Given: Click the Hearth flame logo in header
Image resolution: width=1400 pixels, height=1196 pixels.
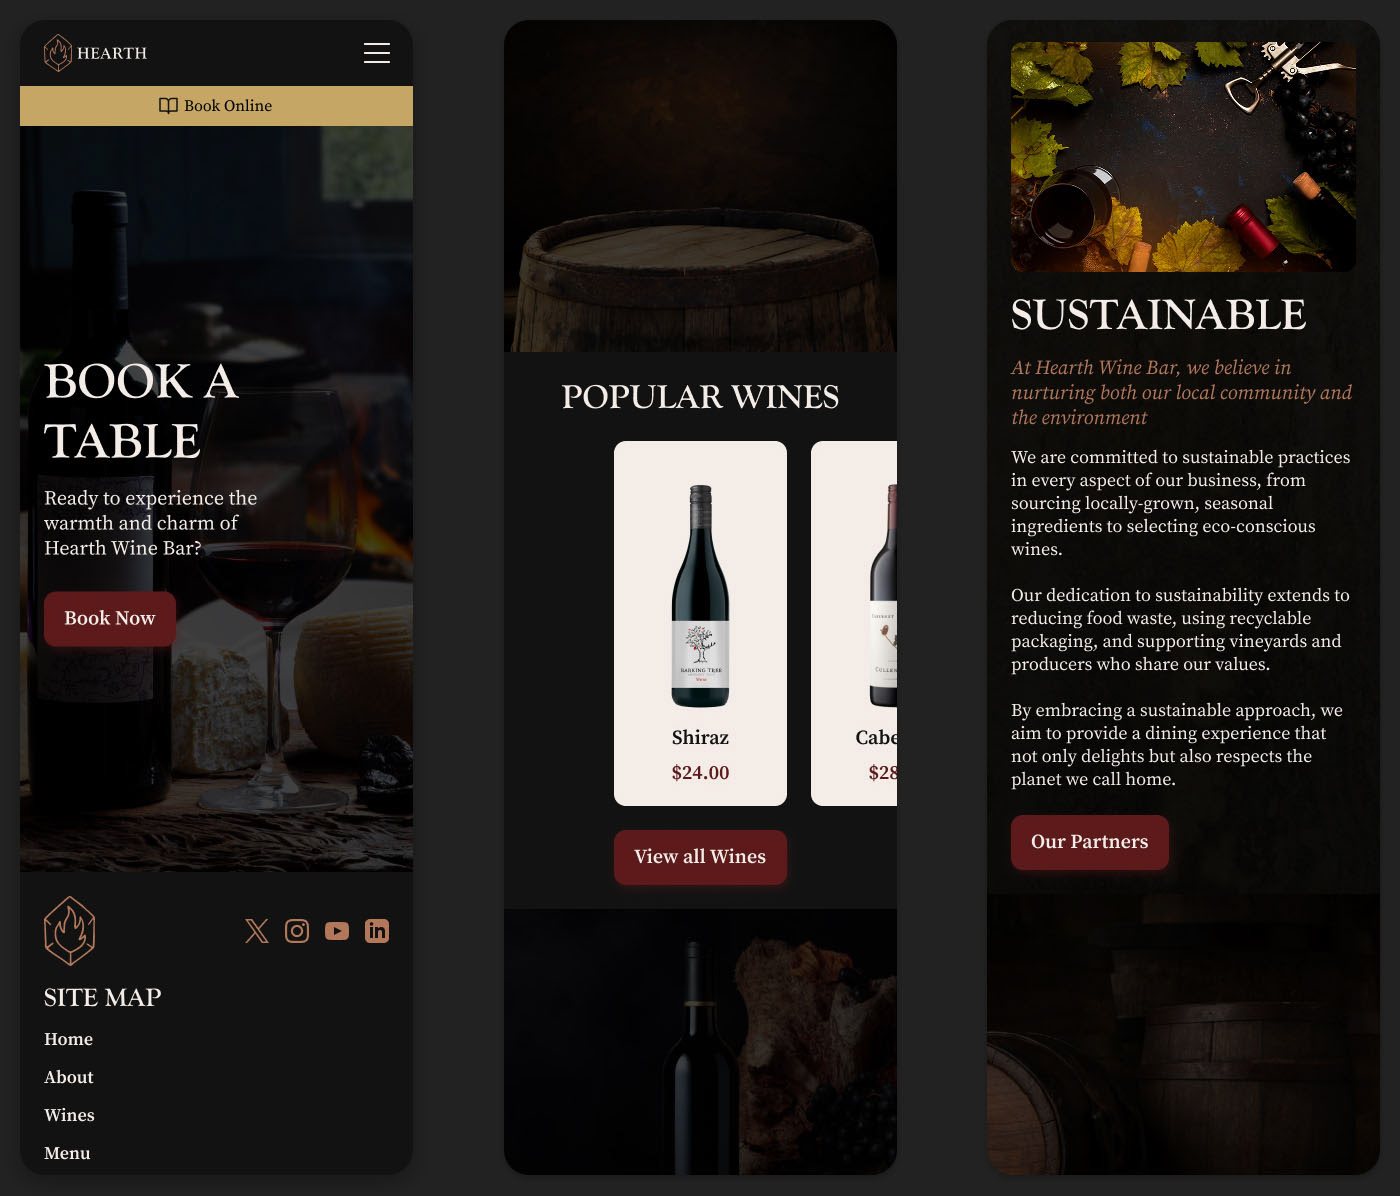Looking at the screenshot, I should (58, 53).
